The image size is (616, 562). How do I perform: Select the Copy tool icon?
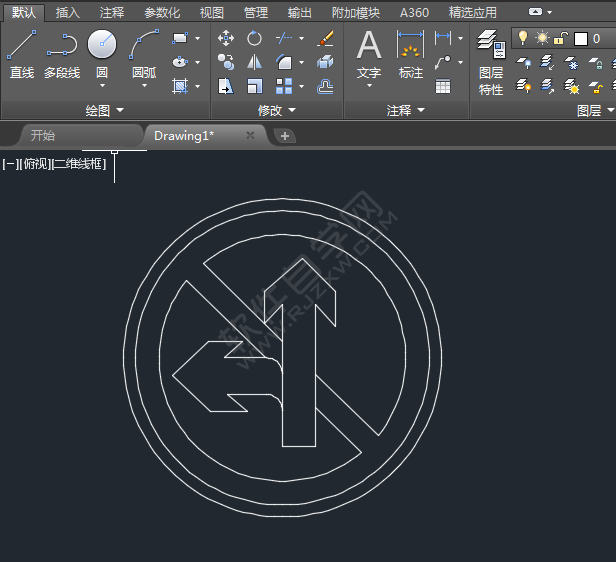[x=226, y=62]
